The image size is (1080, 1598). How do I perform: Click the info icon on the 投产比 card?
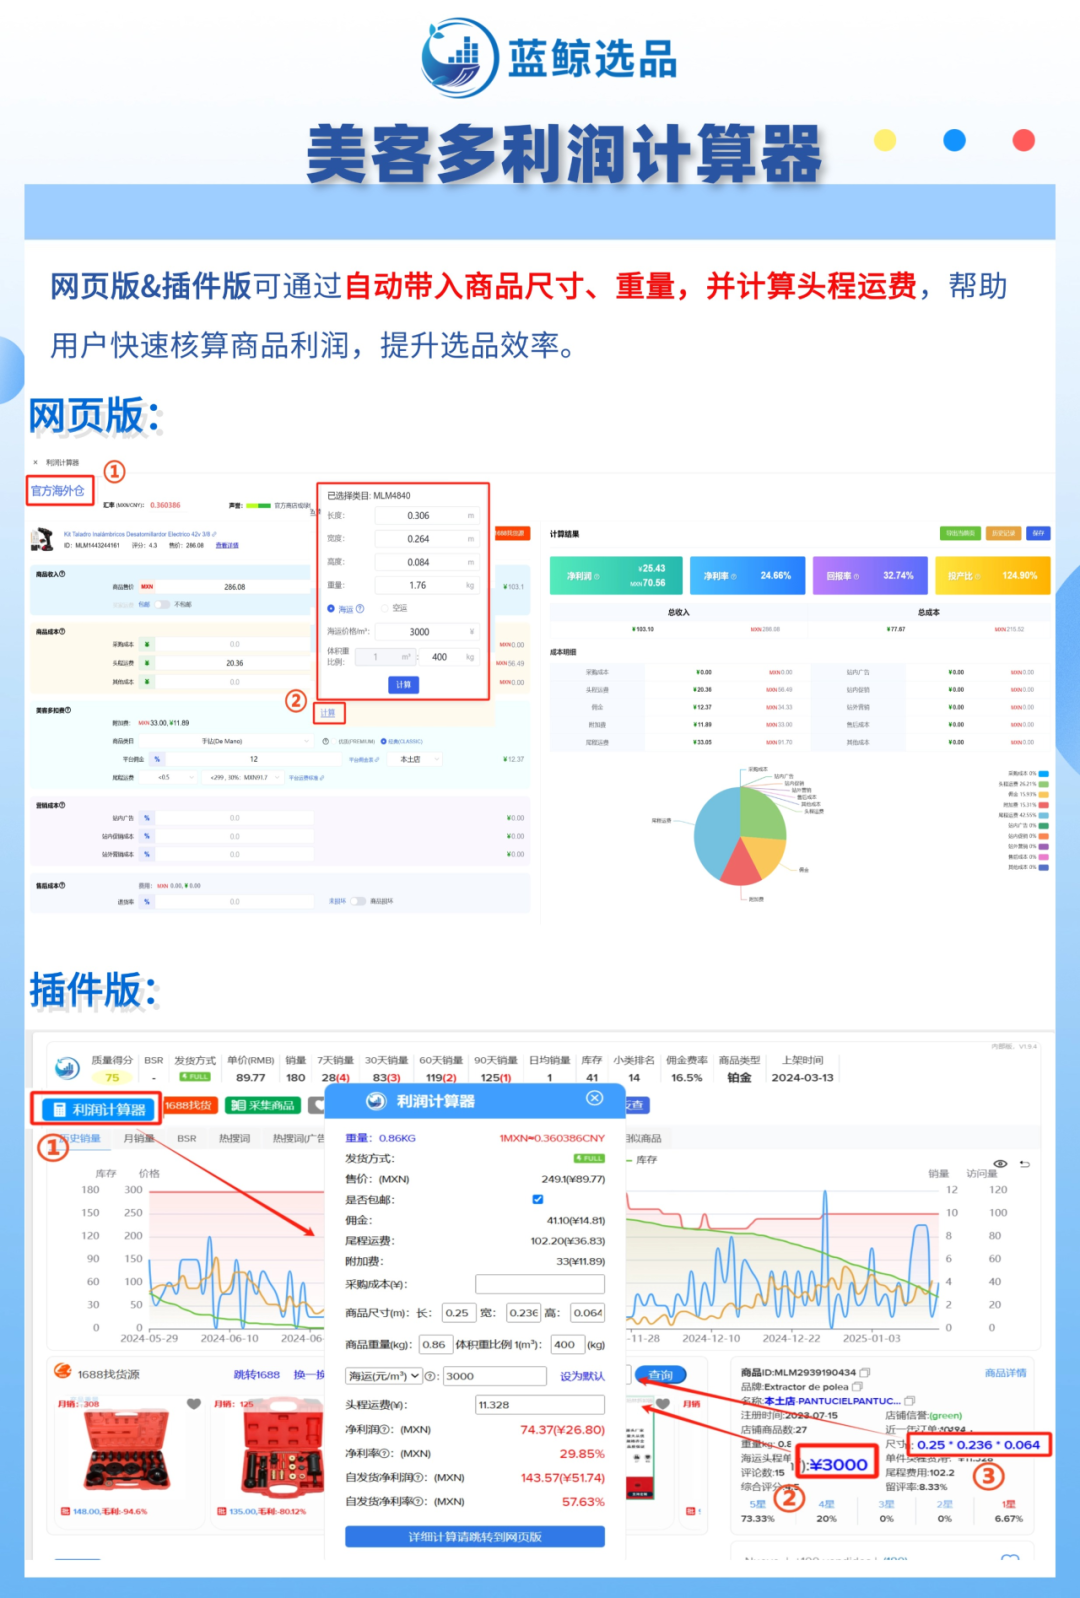click(x=977, y=576)
